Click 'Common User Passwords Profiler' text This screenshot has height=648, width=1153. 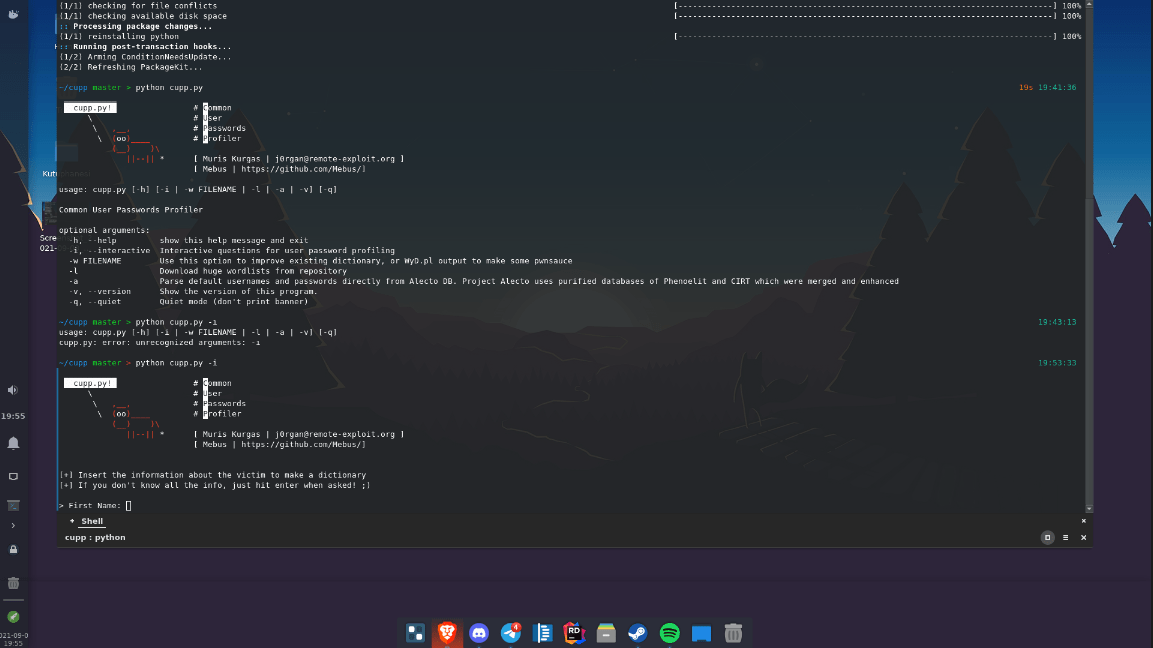(x=131, y=210)
